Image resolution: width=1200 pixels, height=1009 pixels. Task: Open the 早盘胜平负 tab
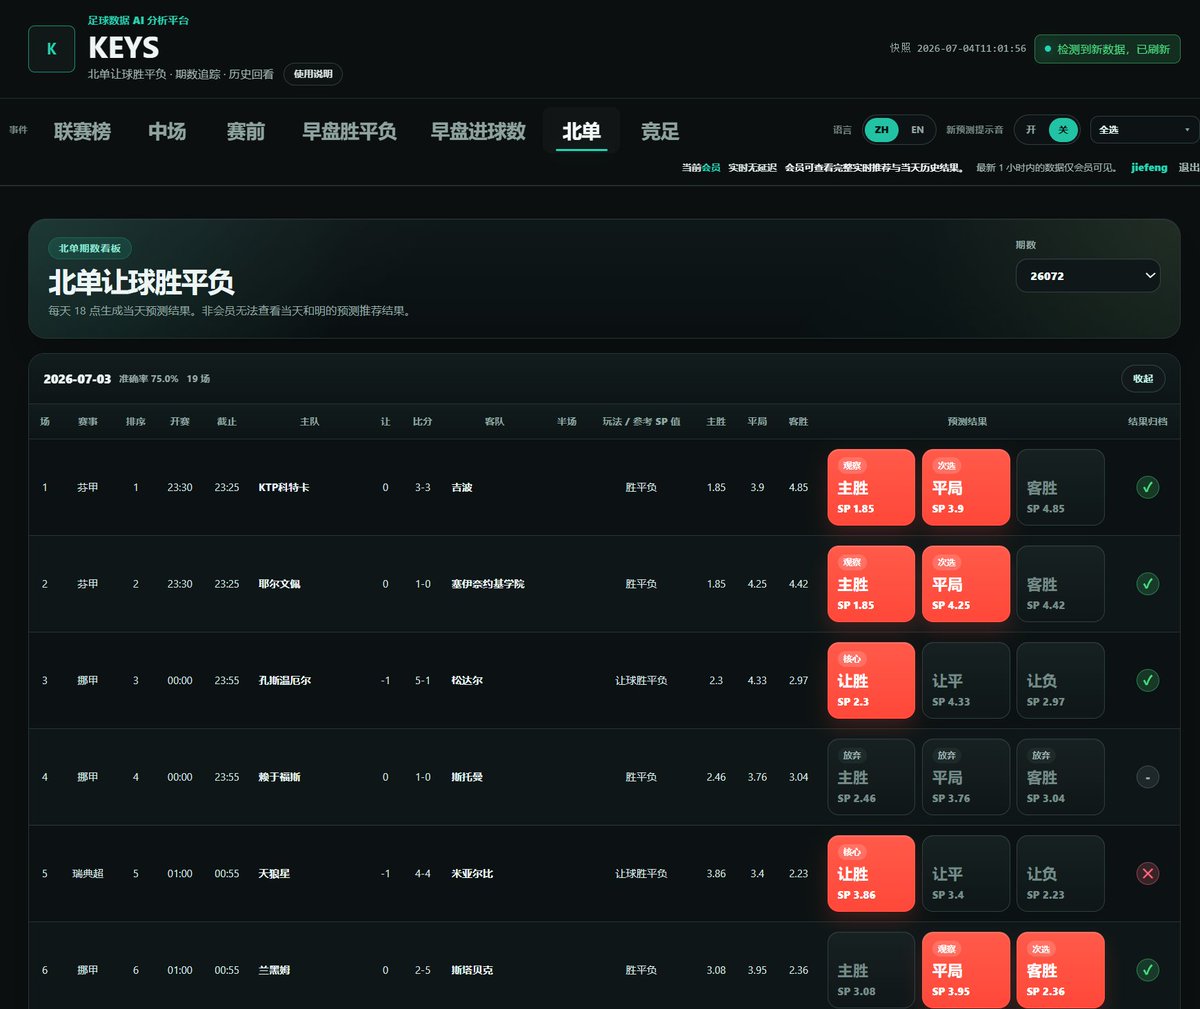(x=349, y=131)
